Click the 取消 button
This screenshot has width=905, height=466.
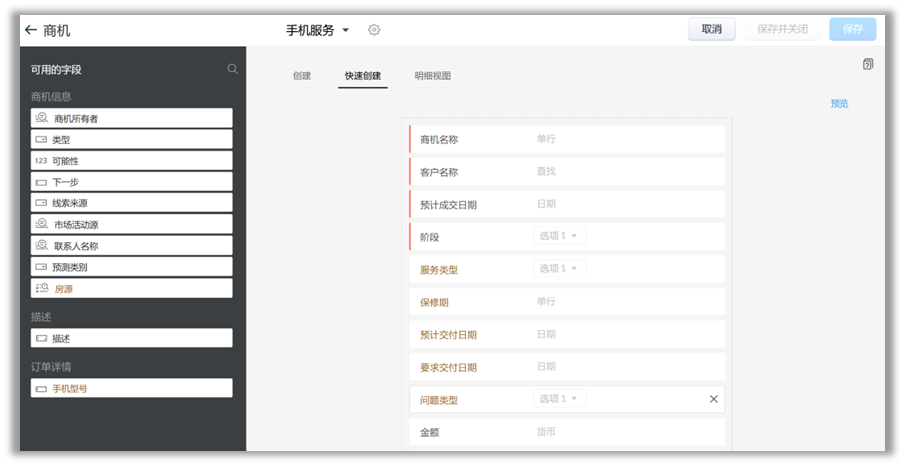(711, 29)
